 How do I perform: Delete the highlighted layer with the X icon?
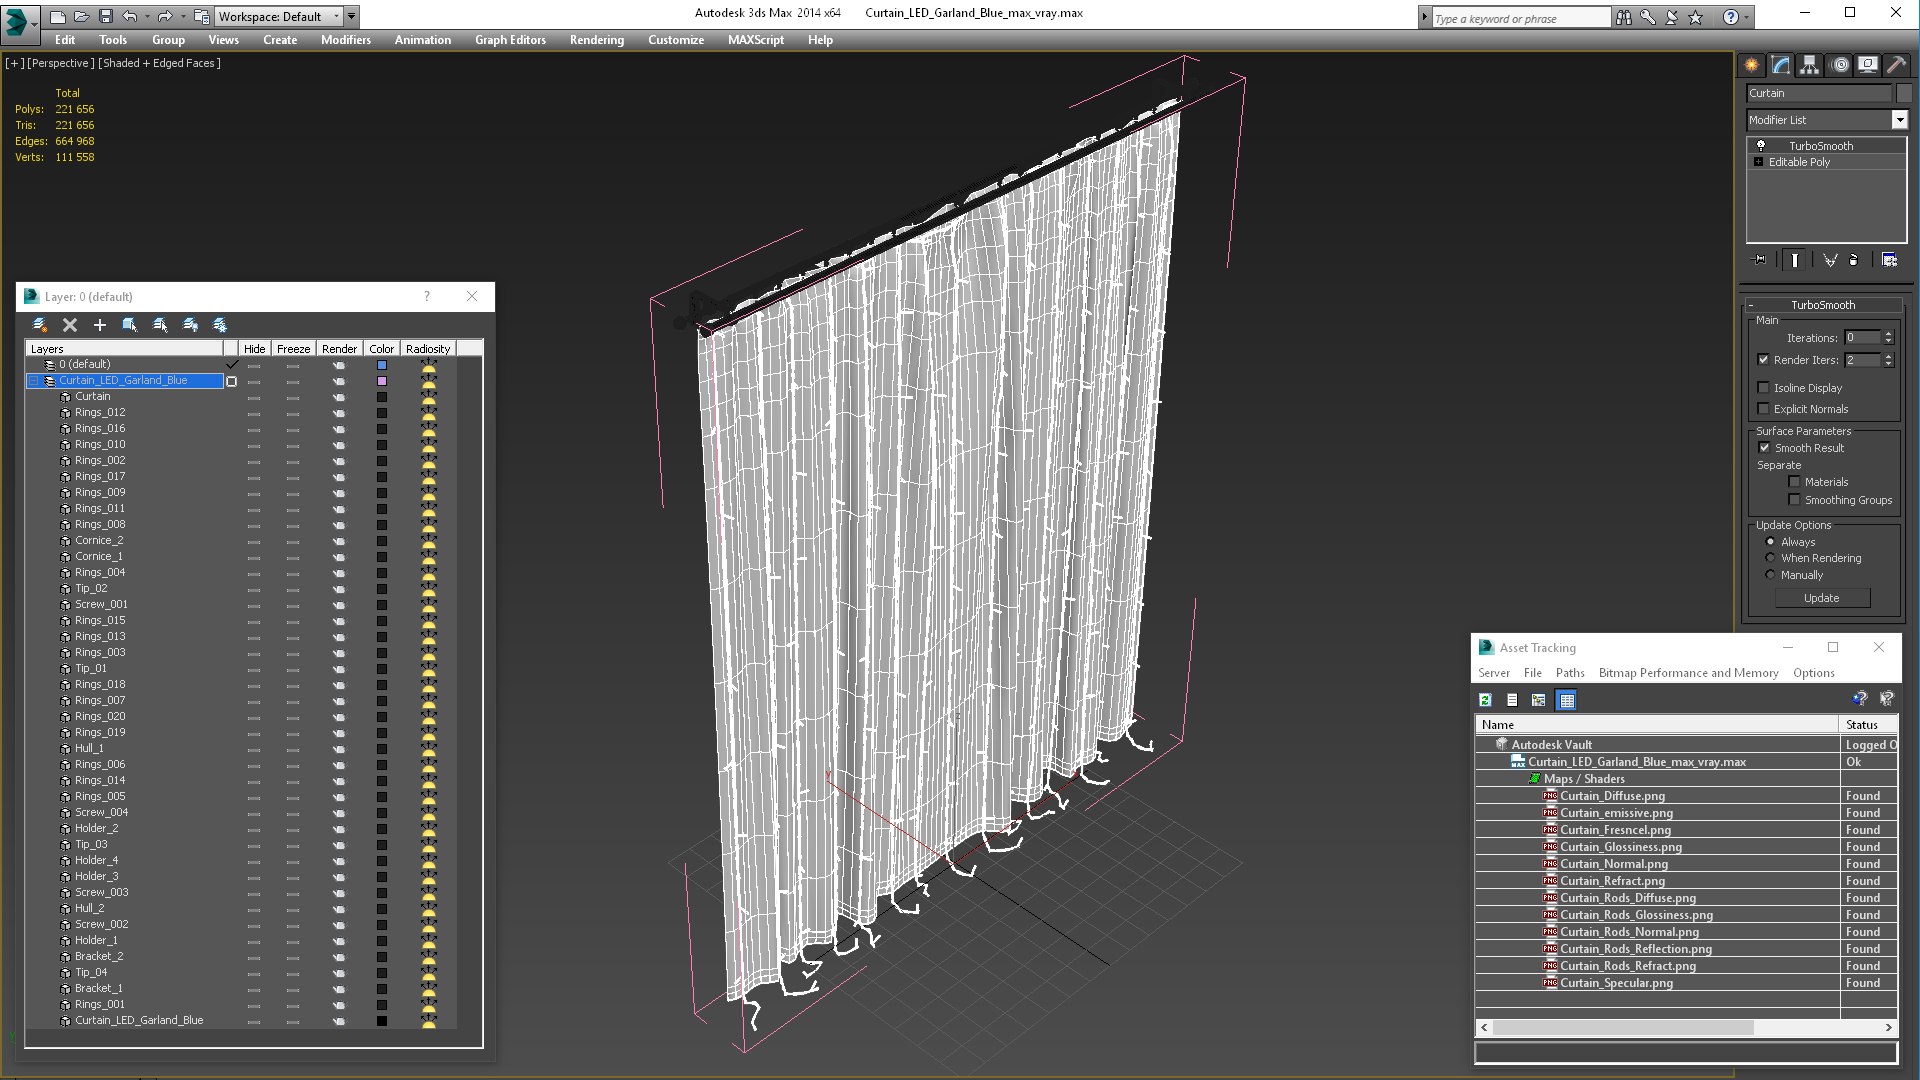(x=70, y=325)
